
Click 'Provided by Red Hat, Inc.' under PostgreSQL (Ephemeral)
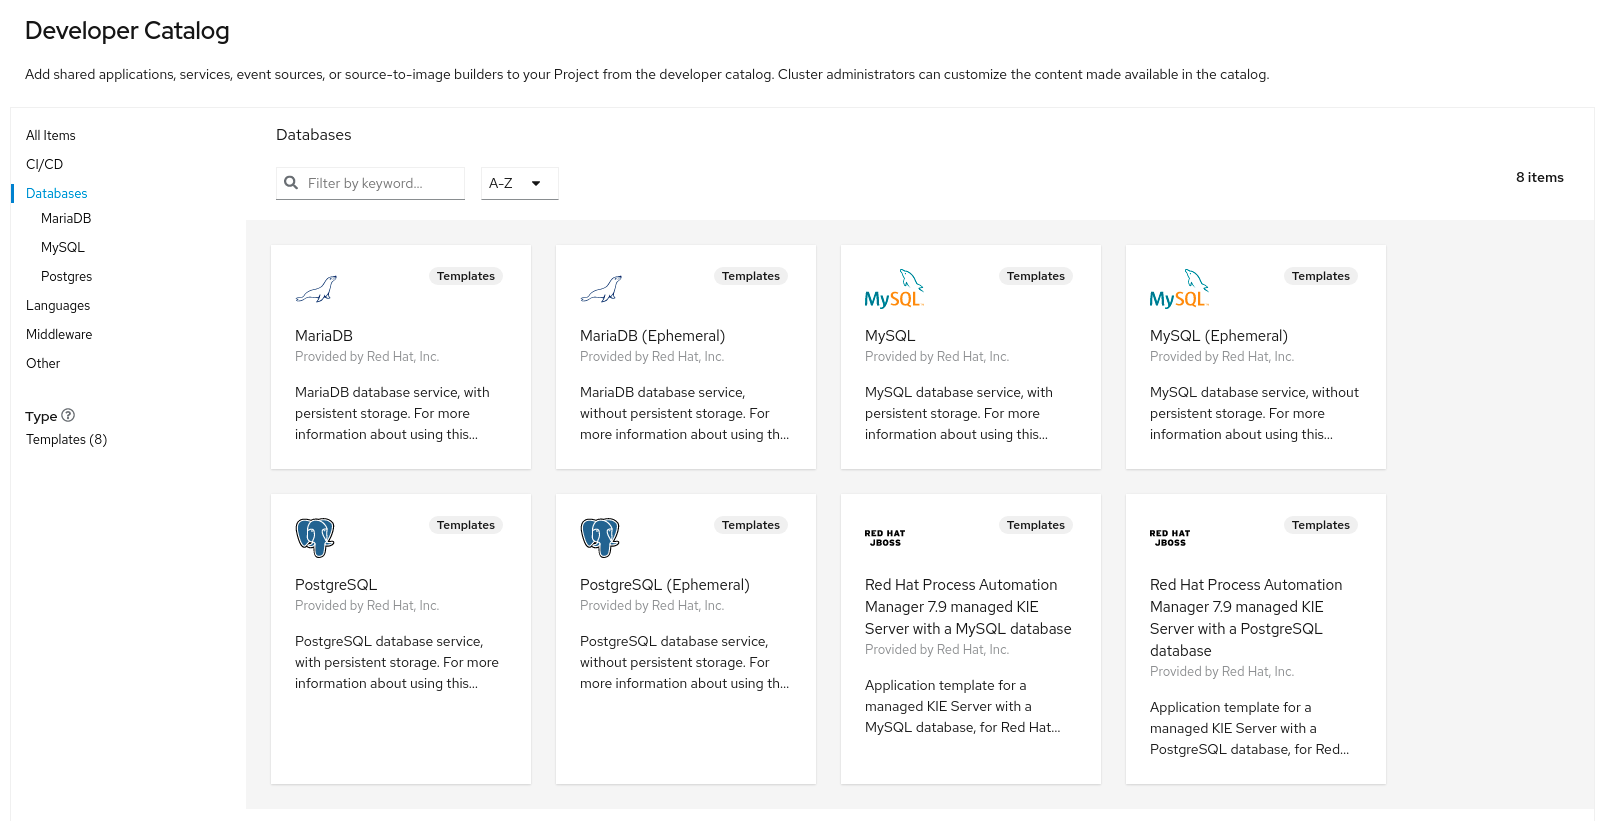pyautogui.click(x=652, y=605)
